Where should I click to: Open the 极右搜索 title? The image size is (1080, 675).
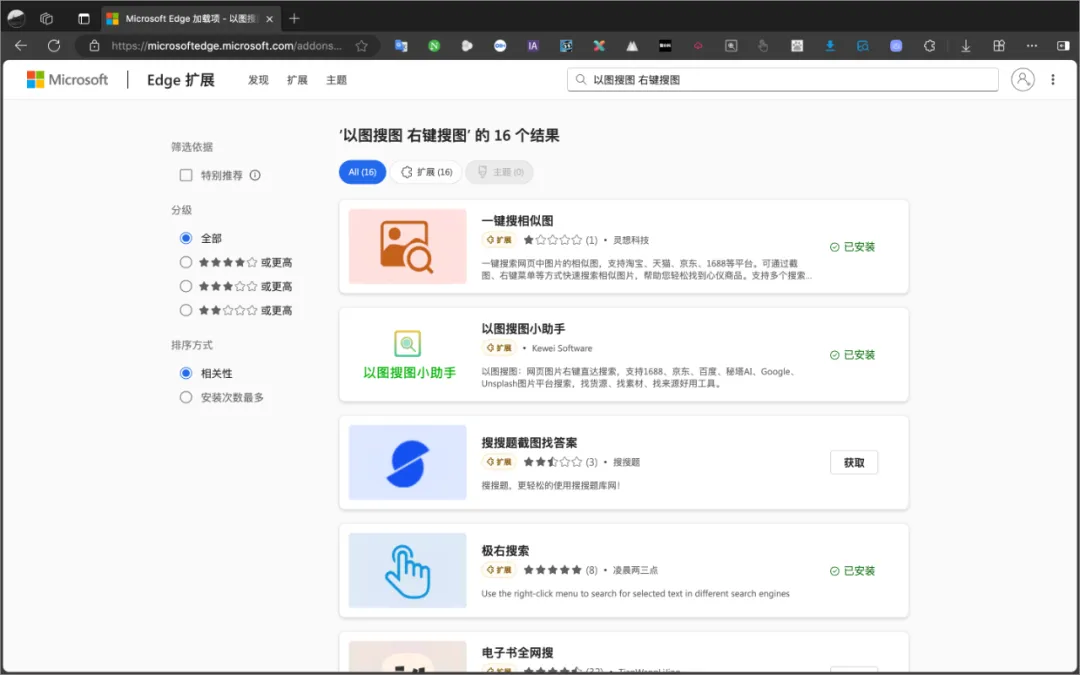click(x=505, y=550)
